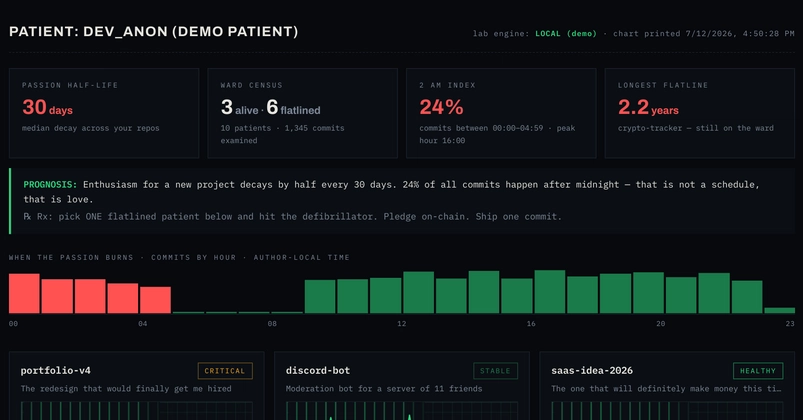Viewport: 803px width, 420px height.
Task: Select the red 2.2 years value
Action: (648, 107)
